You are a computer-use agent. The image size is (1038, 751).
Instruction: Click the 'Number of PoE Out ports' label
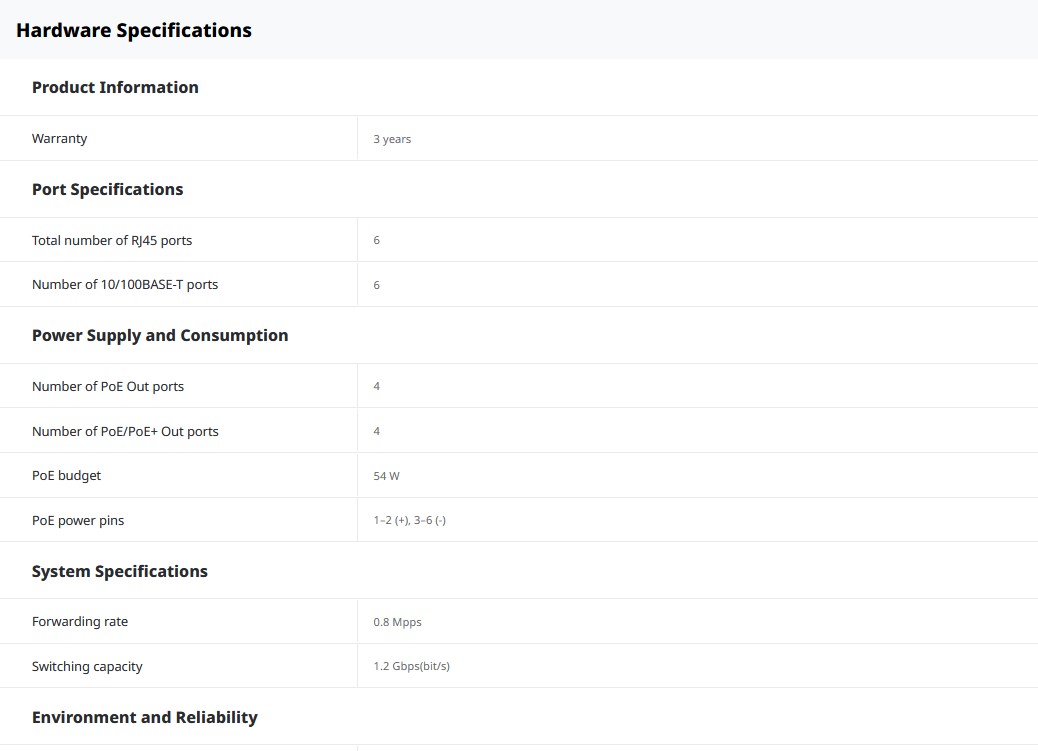[x=108, y=386]
